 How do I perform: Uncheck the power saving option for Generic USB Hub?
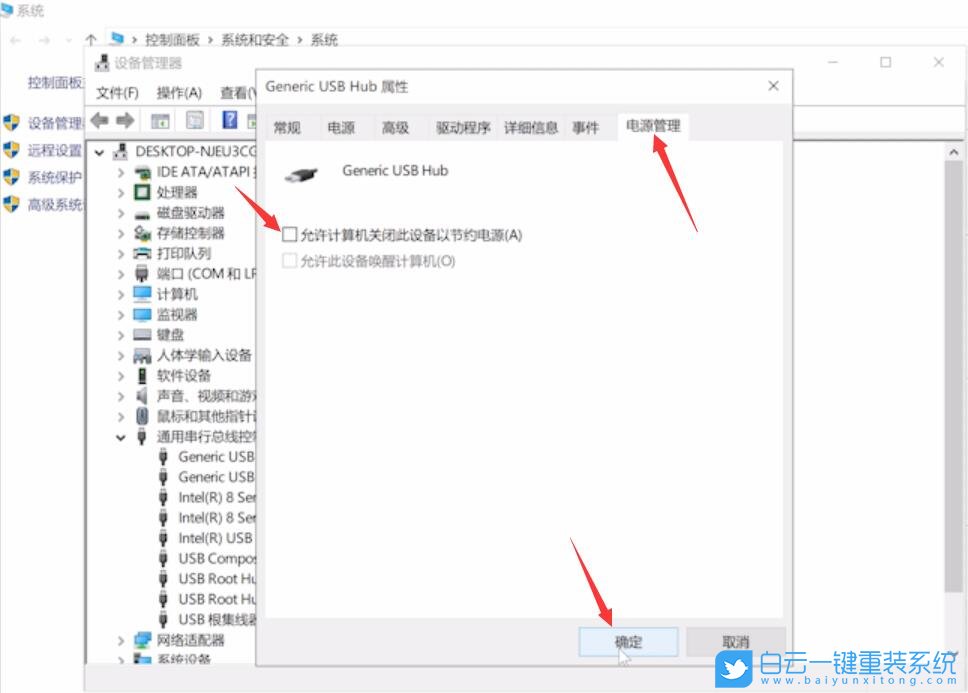click(290, 233)
